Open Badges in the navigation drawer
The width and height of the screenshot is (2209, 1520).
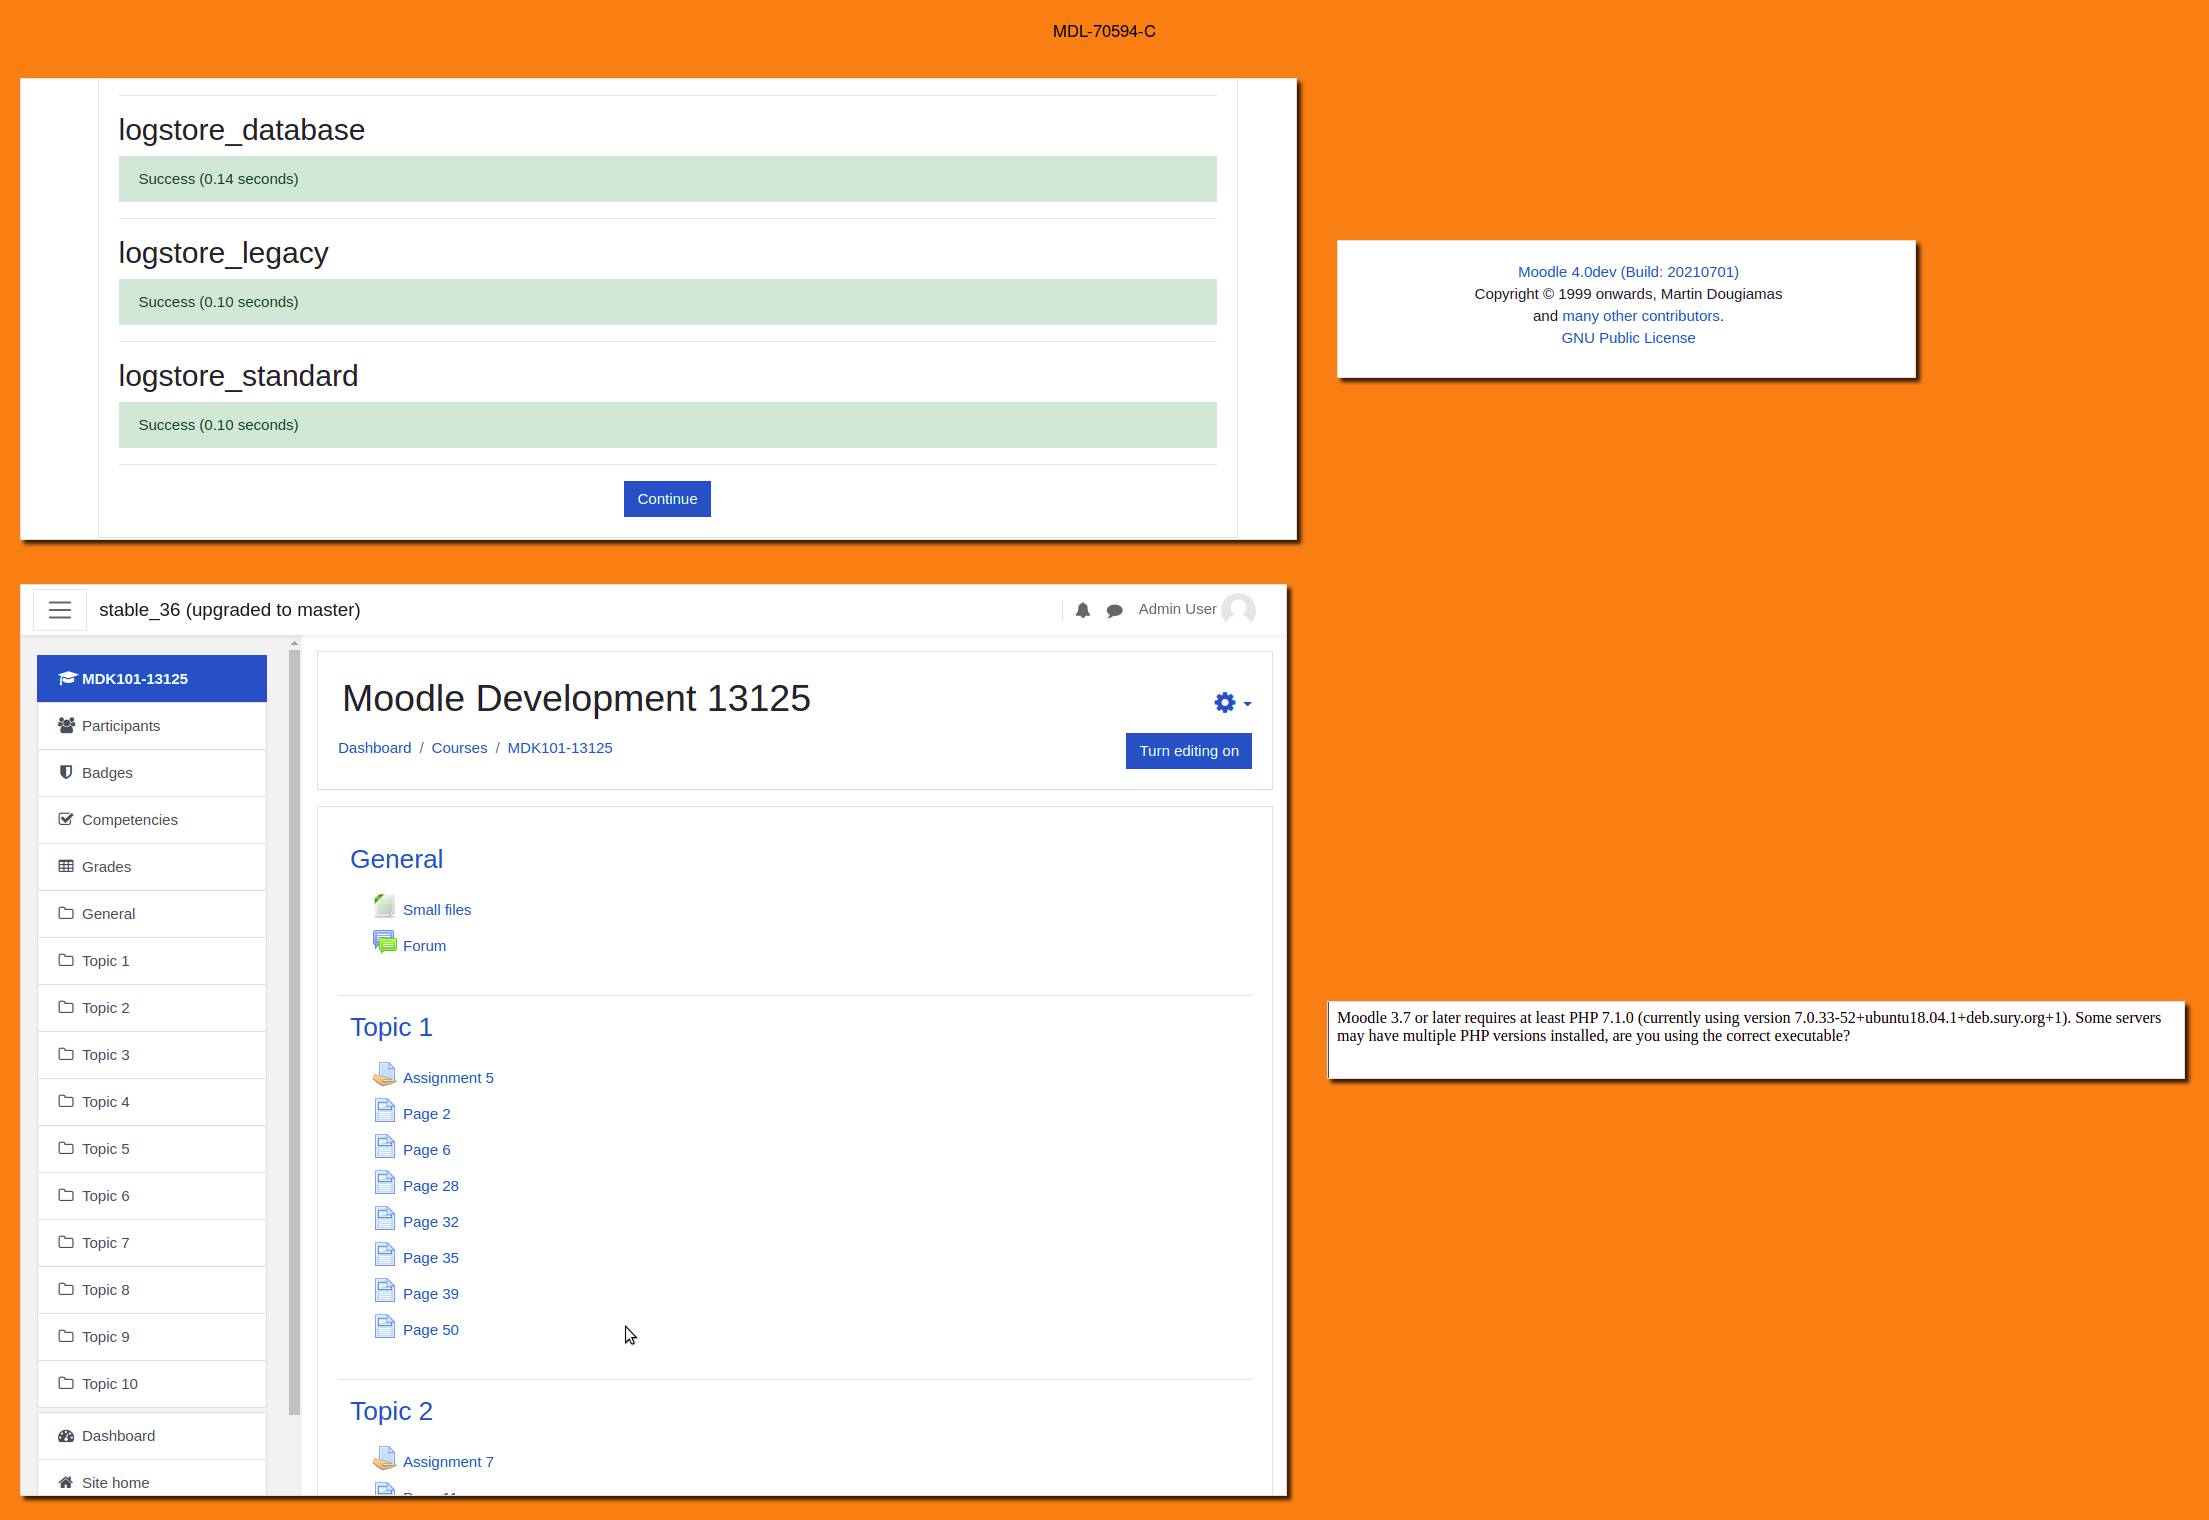(152, 773)
